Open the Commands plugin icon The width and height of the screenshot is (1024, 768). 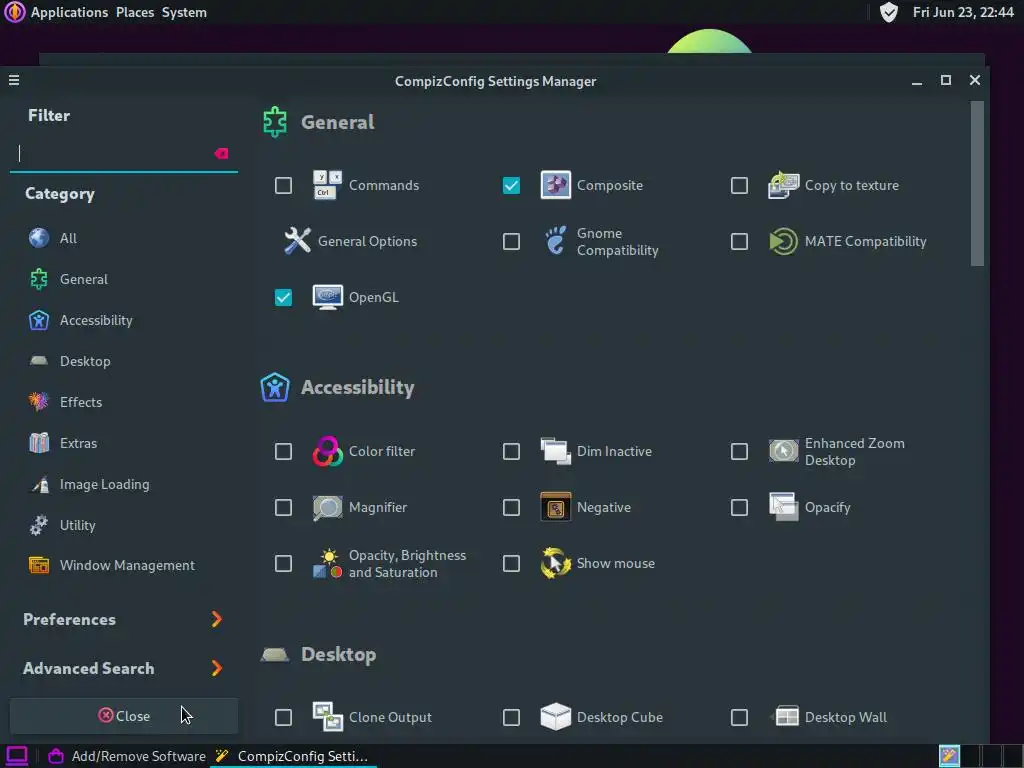(x=327, y=185)
